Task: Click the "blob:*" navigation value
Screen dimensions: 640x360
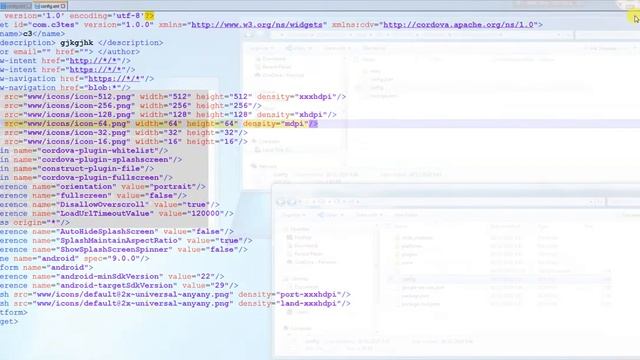Action: [102, 88]
